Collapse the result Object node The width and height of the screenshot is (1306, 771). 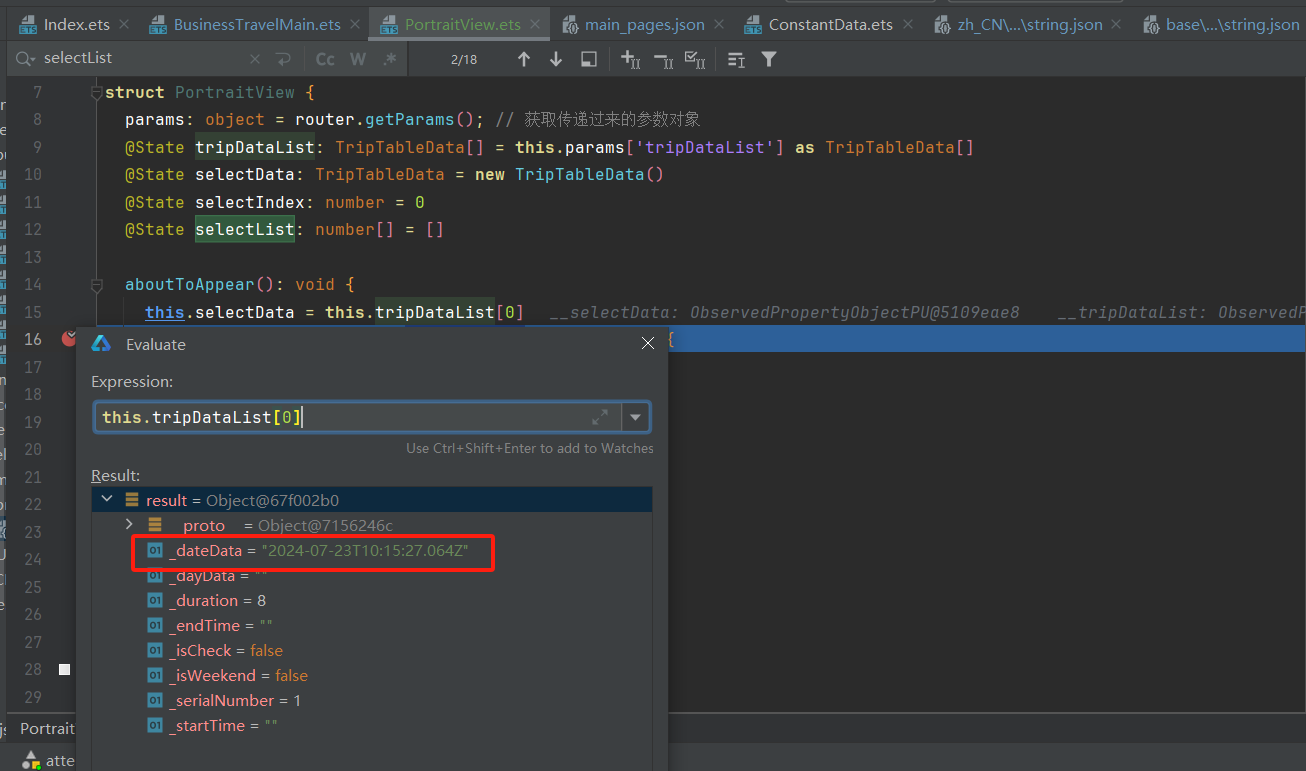pos(107,499)
